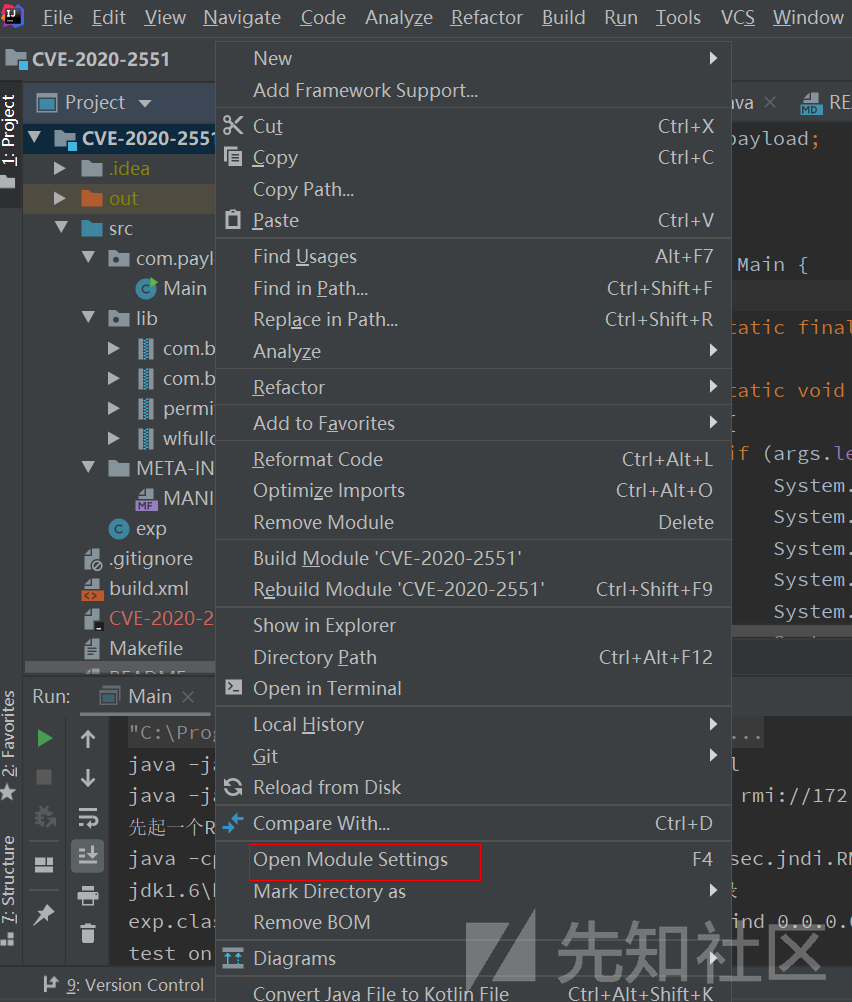This screenshot has height=1002, width=852.
Task: Expand the .idea folder
Action: pos(60,168)
